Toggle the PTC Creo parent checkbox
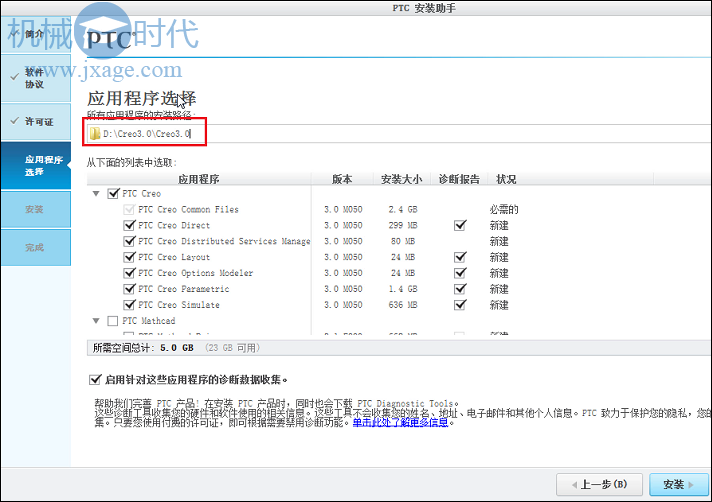712x502 pixels. (x=113, y=194)
